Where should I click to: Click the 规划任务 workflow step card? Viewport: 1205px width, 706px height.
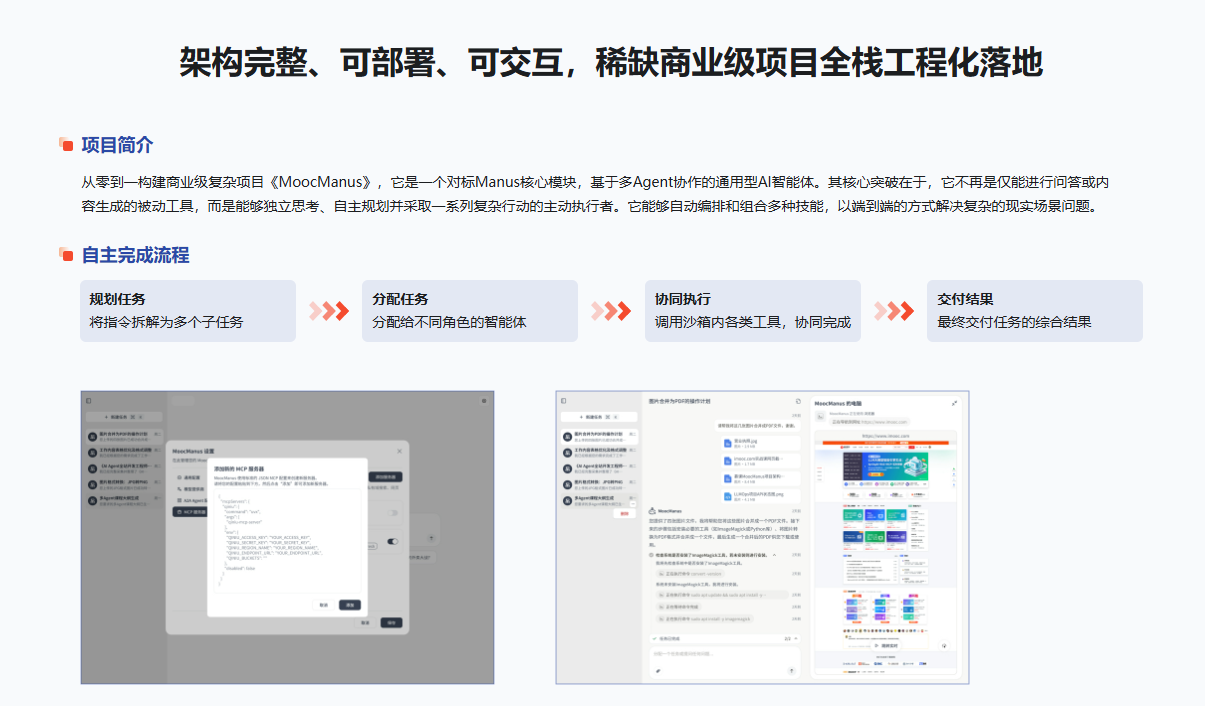[187, 311]
